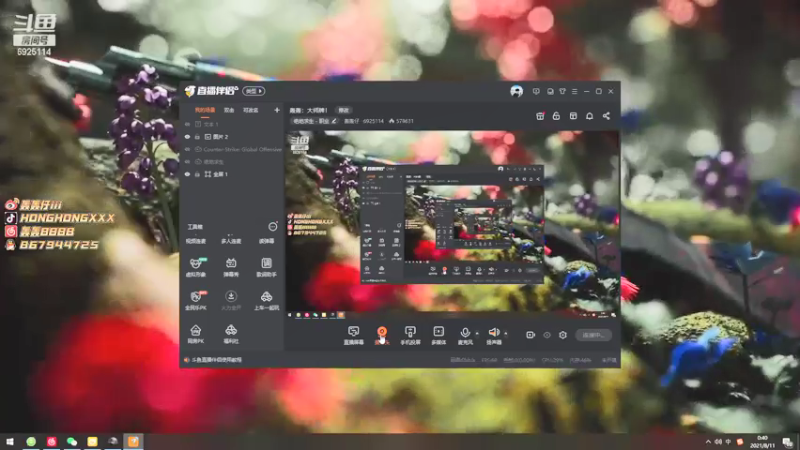Select the Counter-Strike: Global Offensive source row
Viewport: 800px width, 450px height.
pyautogui.click(x=232, y=149)
